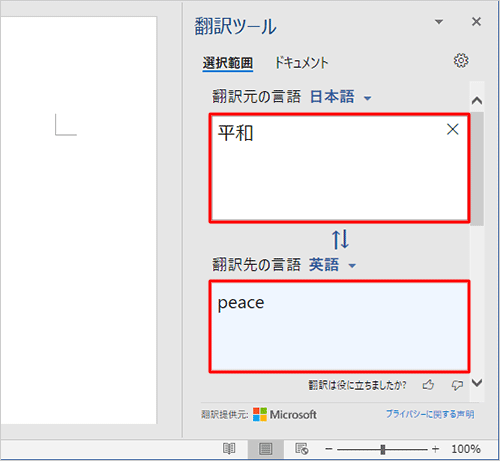
Task: Open the プライバシーに関する声明 link
Action: (x=430, y=414)
